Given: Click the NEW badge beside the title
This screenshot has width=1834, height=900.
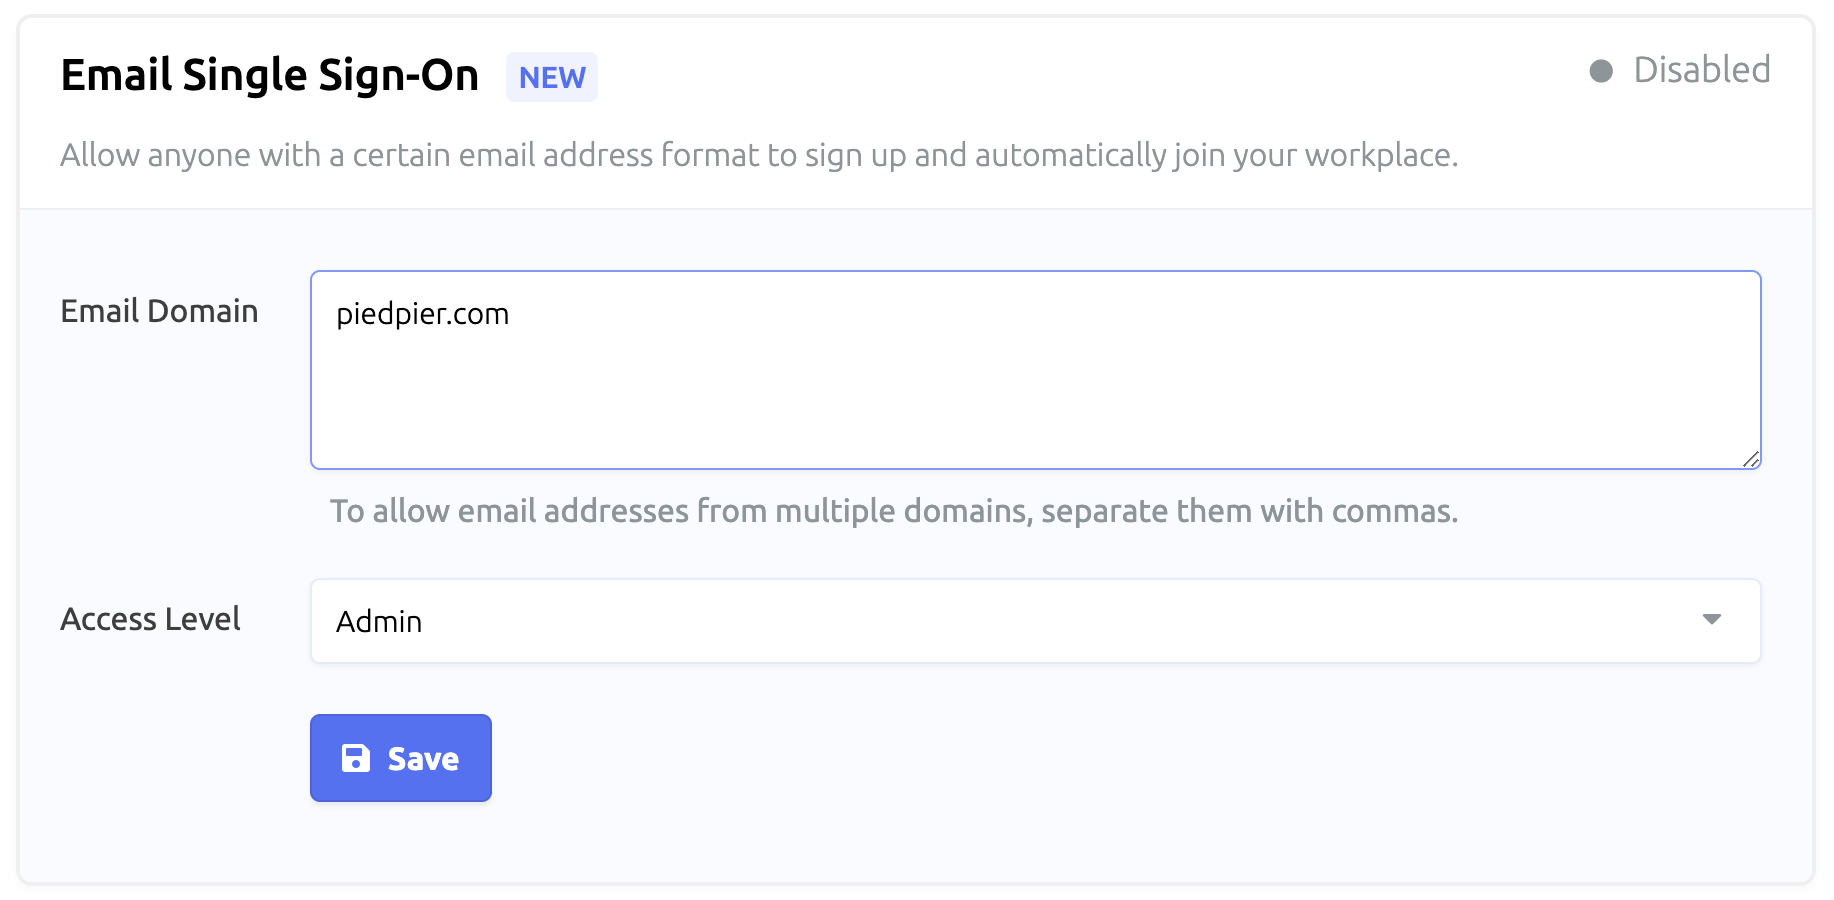Looking at the screenshot, I should (x=552, y=77).
